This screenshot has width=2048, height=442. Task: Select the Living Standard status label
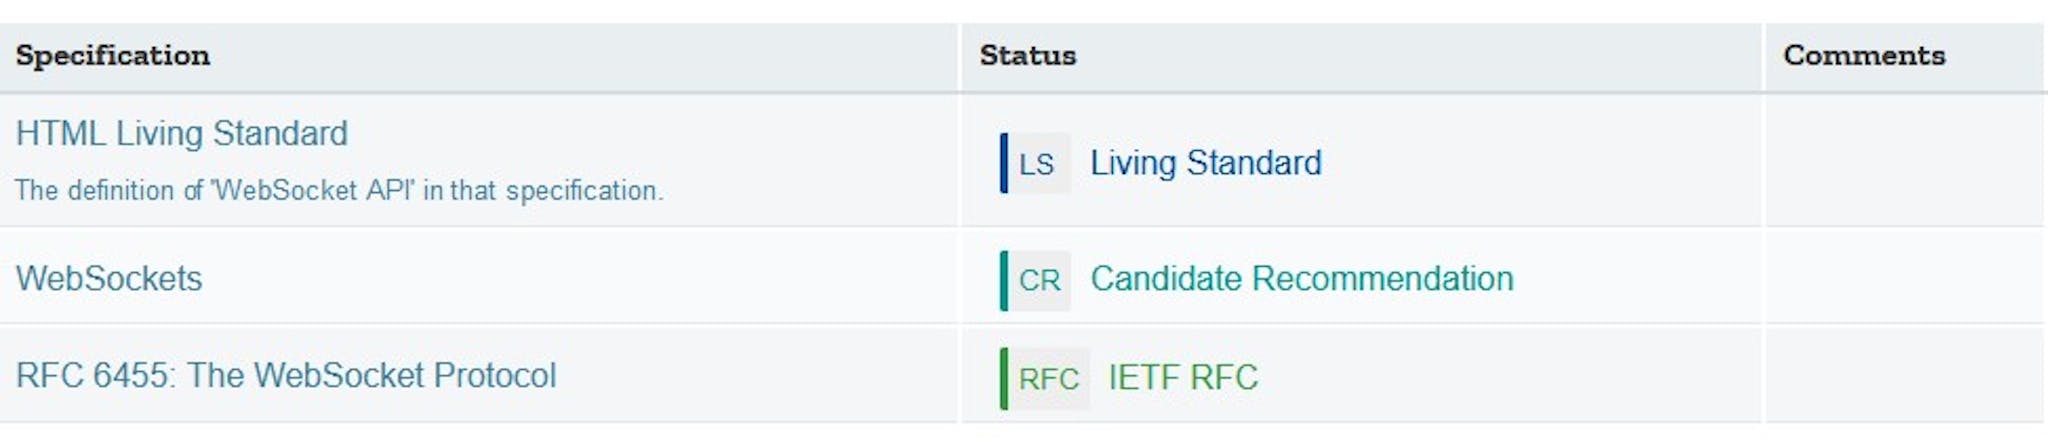[1205, 162]
